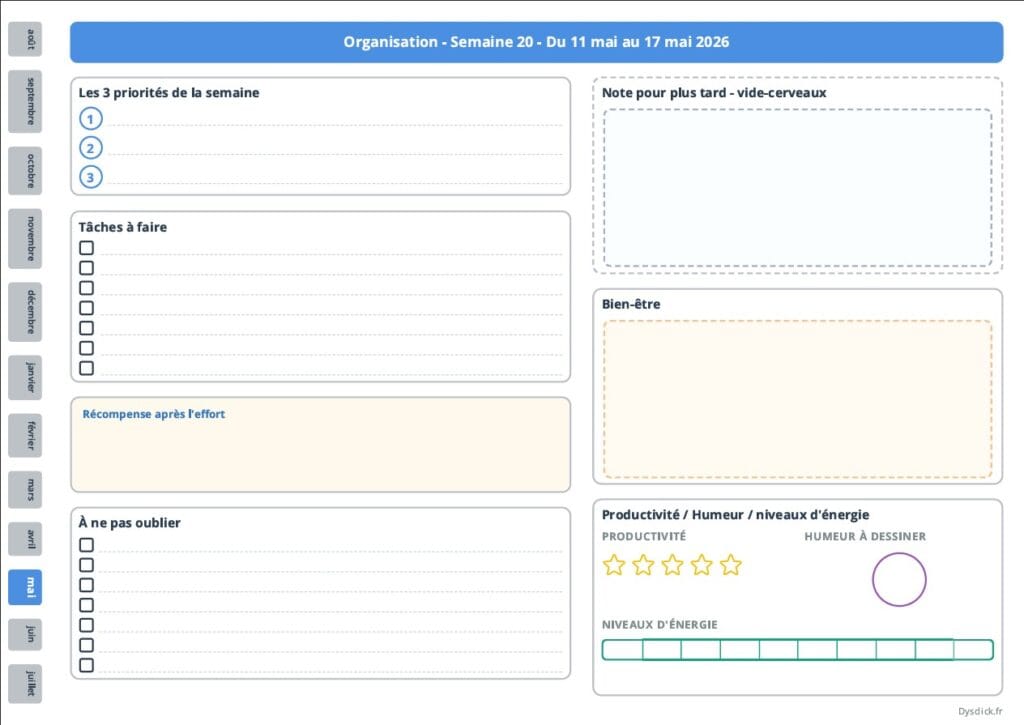
Task: Select priority number 3 circle
Action: tap(91, 177)
